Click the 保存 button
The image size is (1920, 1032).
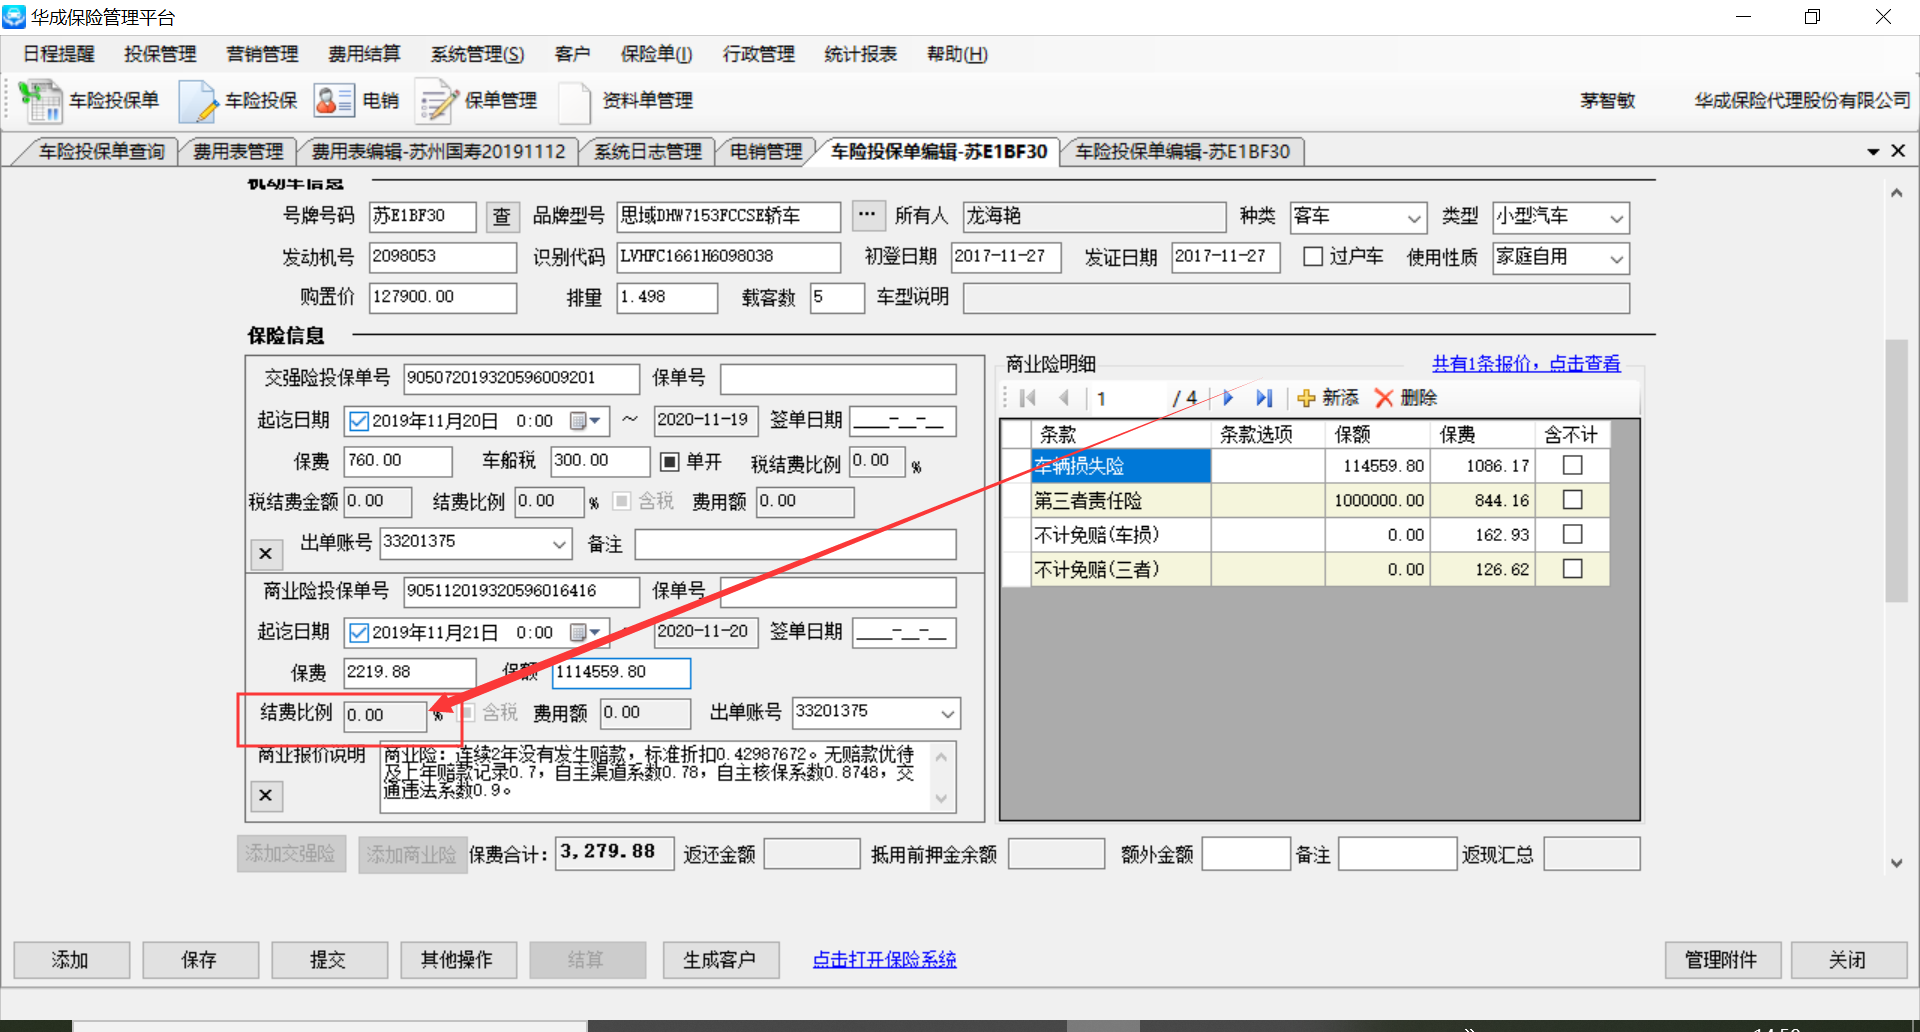[x=199, y=960]
